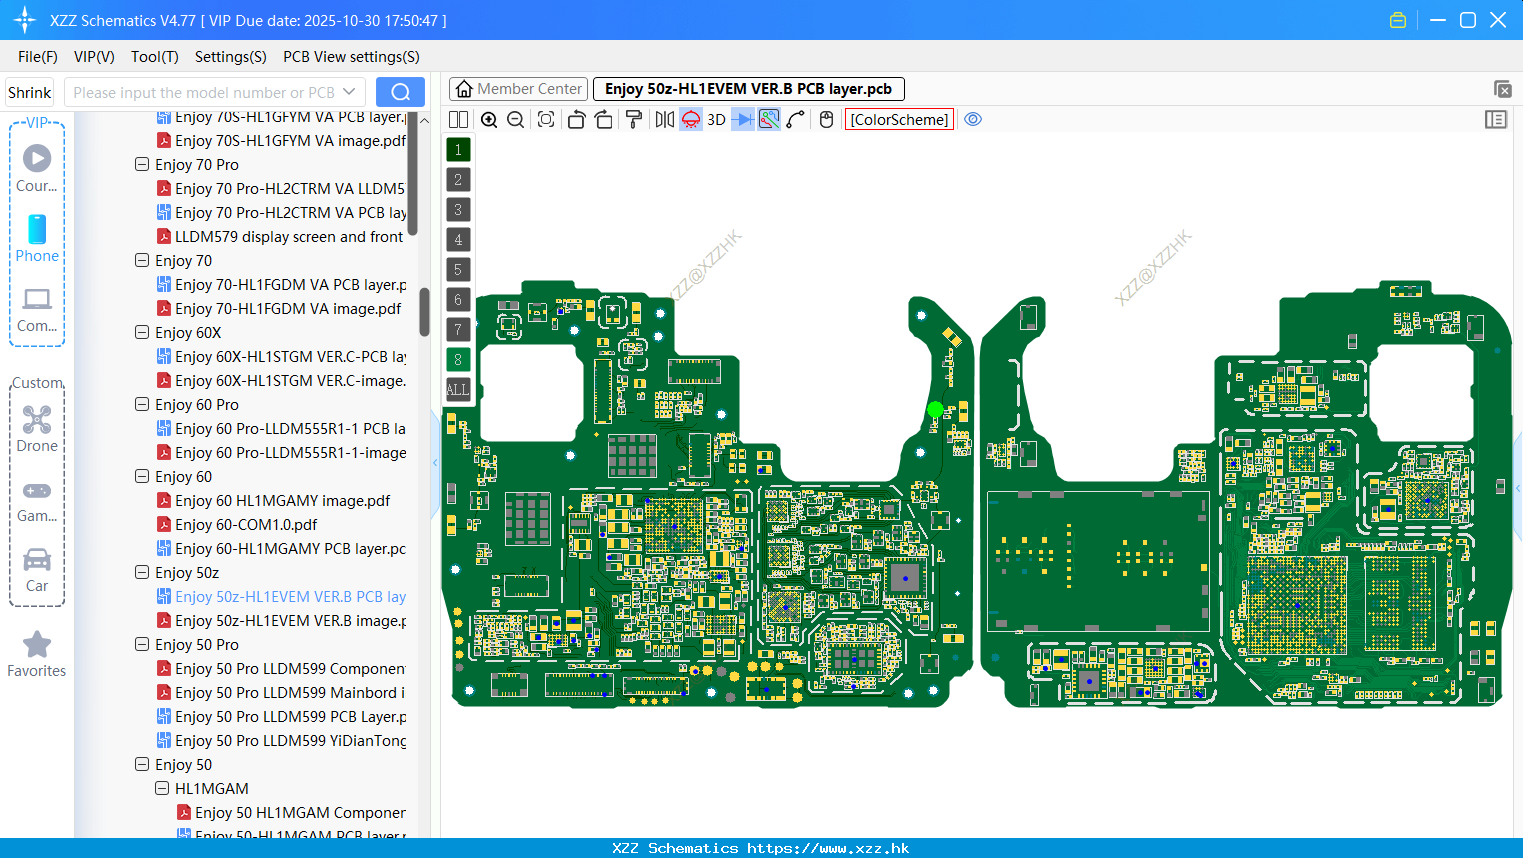The image size is (1523, 858).
Task: Show PCB layer 2
Action: point(458,180)
